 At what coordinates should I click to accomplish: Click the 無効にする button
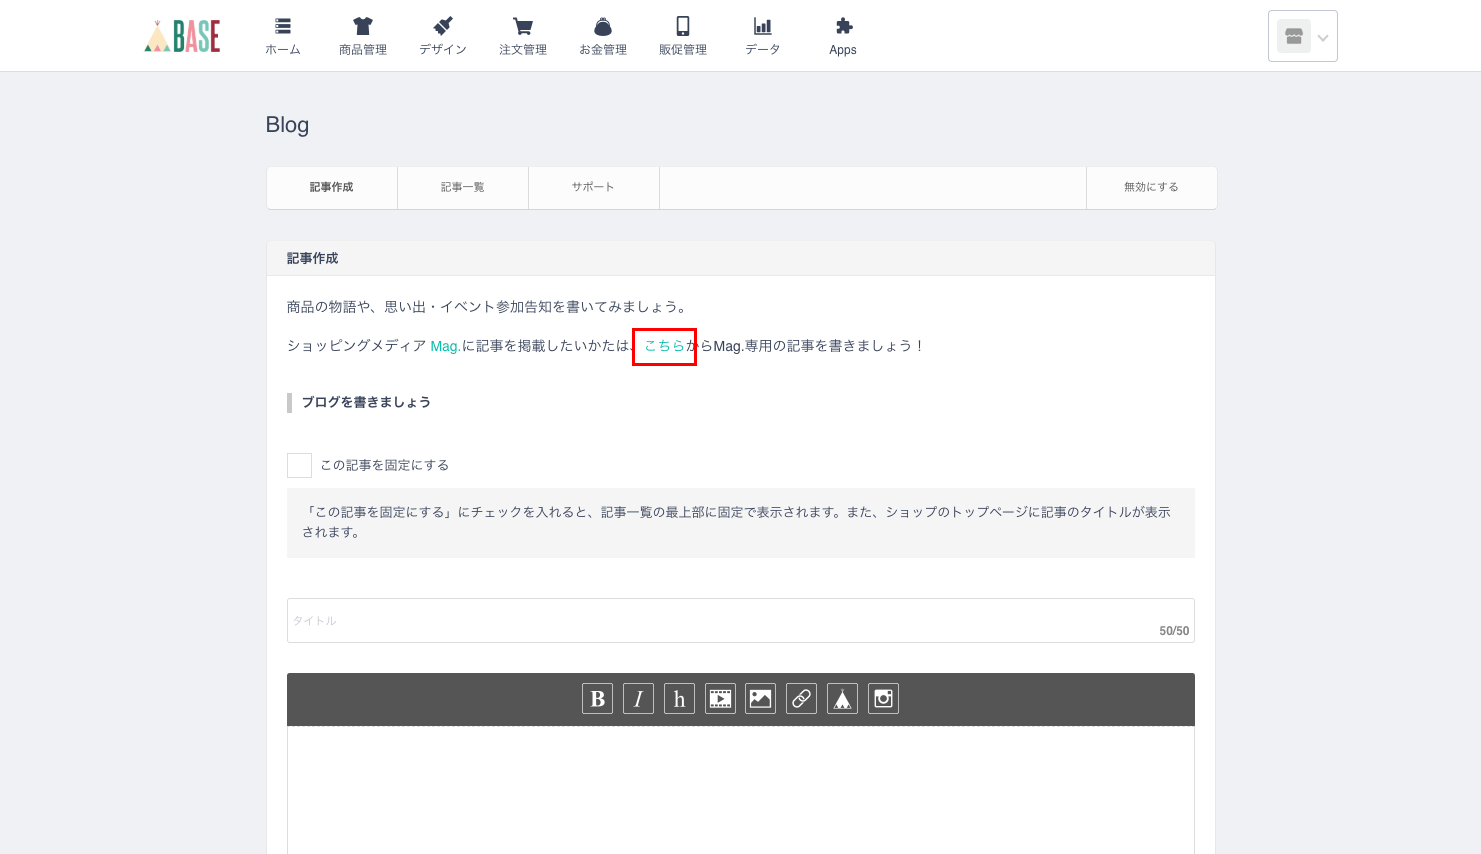tap(1151, 188)
